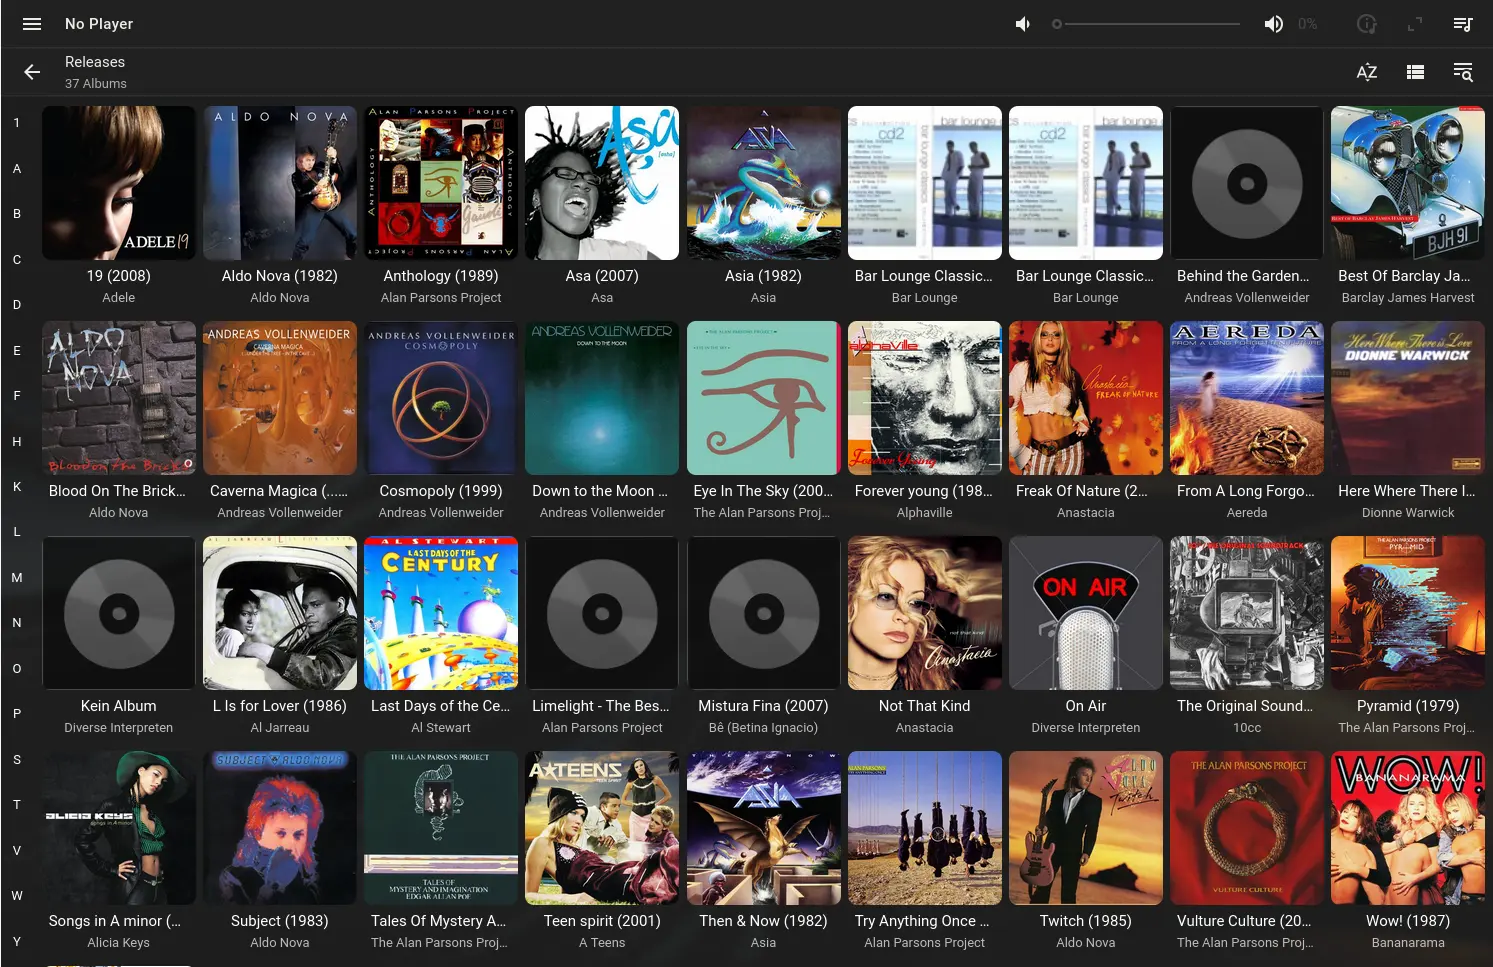Screen dimensions: 1493x967
Task: Open the A-Z sort options
Action: tap(1366, 72)
